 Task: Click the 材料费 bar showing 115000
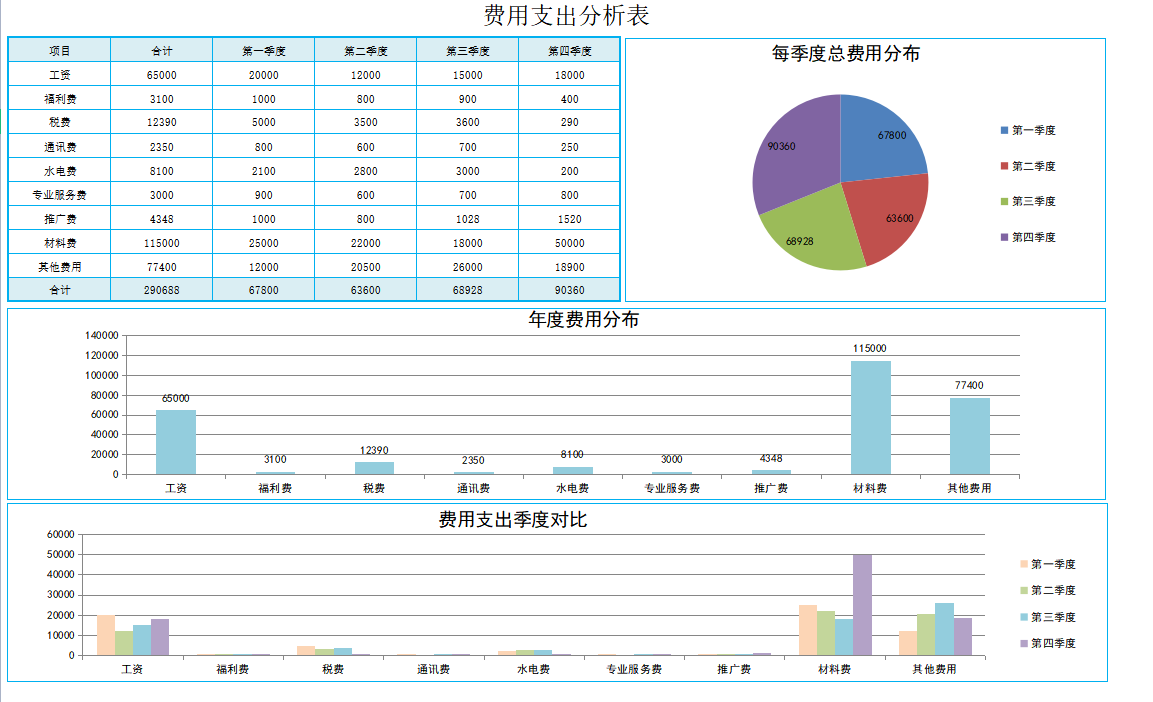(871, 415)
